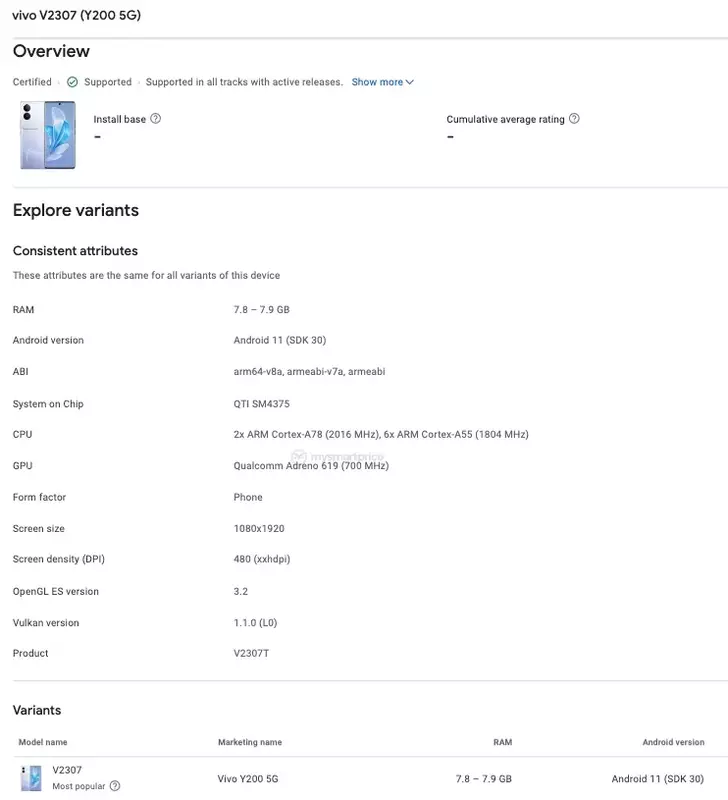
Task: Click the Install base help icon
Action: [156, 118]
